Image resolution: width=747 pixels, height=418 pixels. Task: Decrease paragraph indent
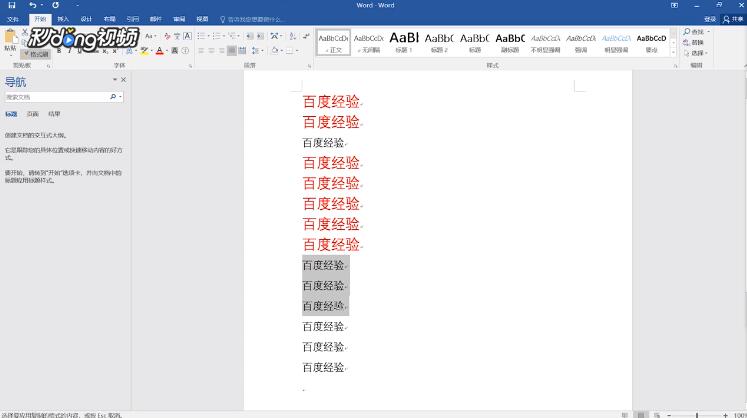tap(250, 36)
